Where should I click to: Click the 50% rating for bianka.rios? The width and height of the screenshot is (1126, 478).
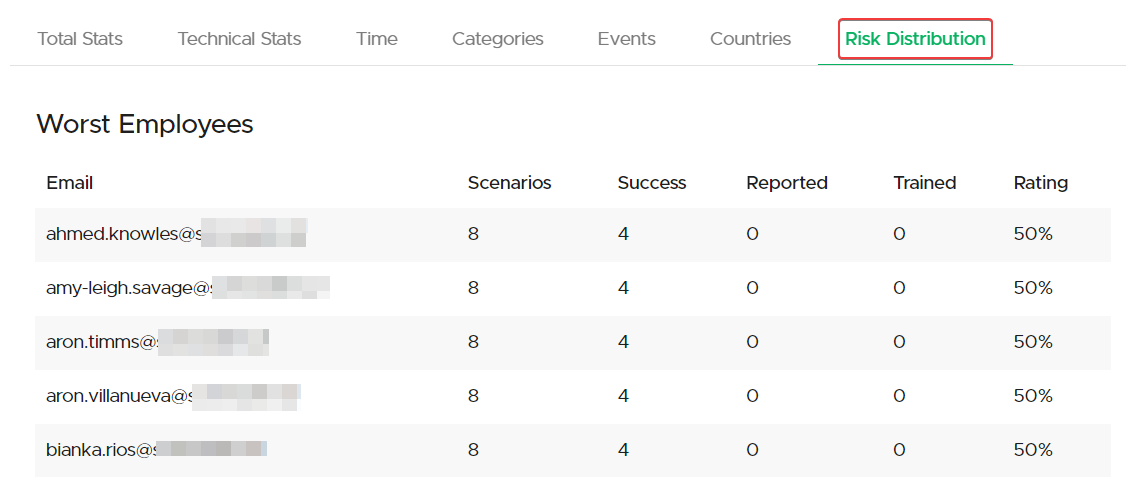pos(1033,450)
